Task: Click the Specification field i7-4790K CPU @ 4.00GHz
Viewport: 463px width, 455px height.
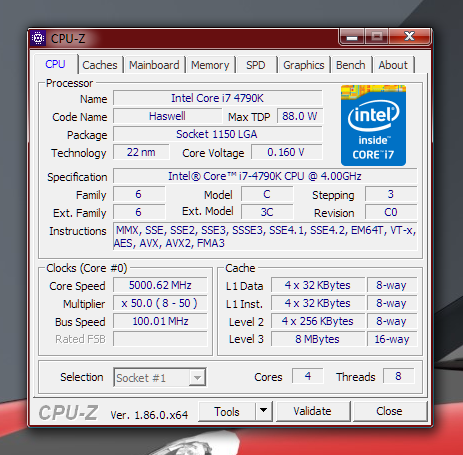Action: [265, 176]
